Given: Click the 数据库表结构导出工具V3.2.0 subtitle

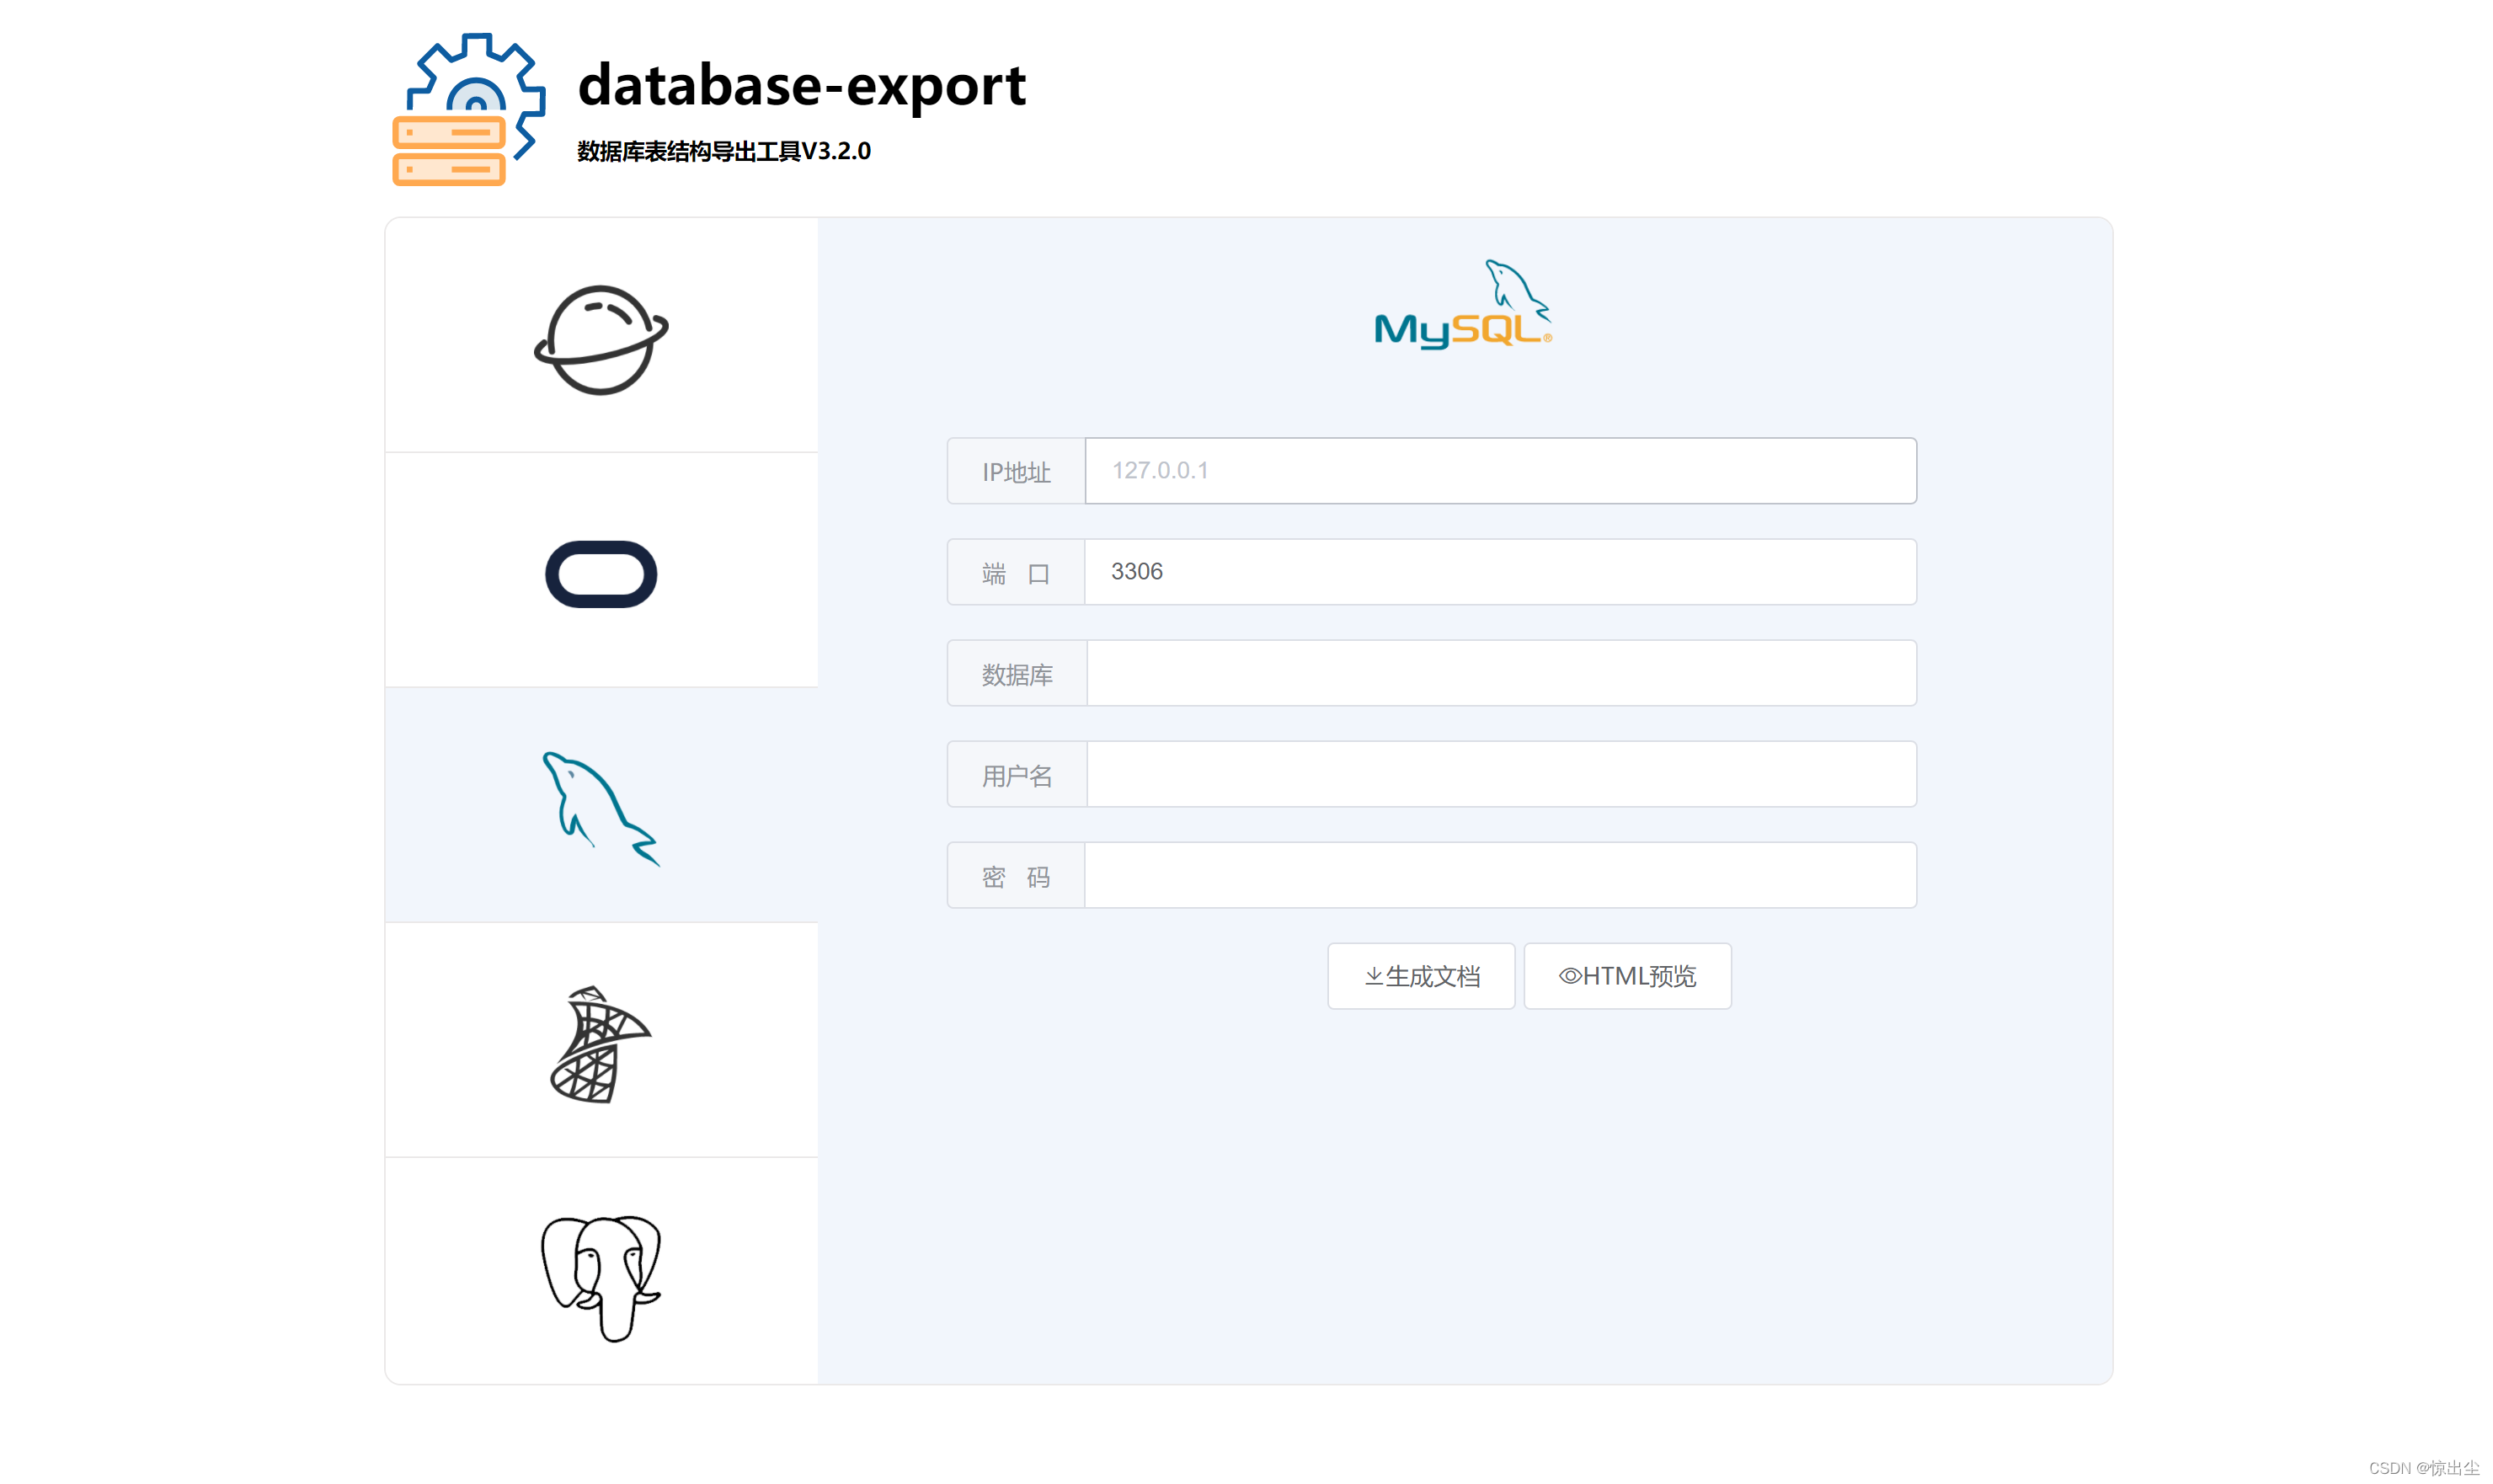Looking at the screenshot, I should click(x=724, y=151).
